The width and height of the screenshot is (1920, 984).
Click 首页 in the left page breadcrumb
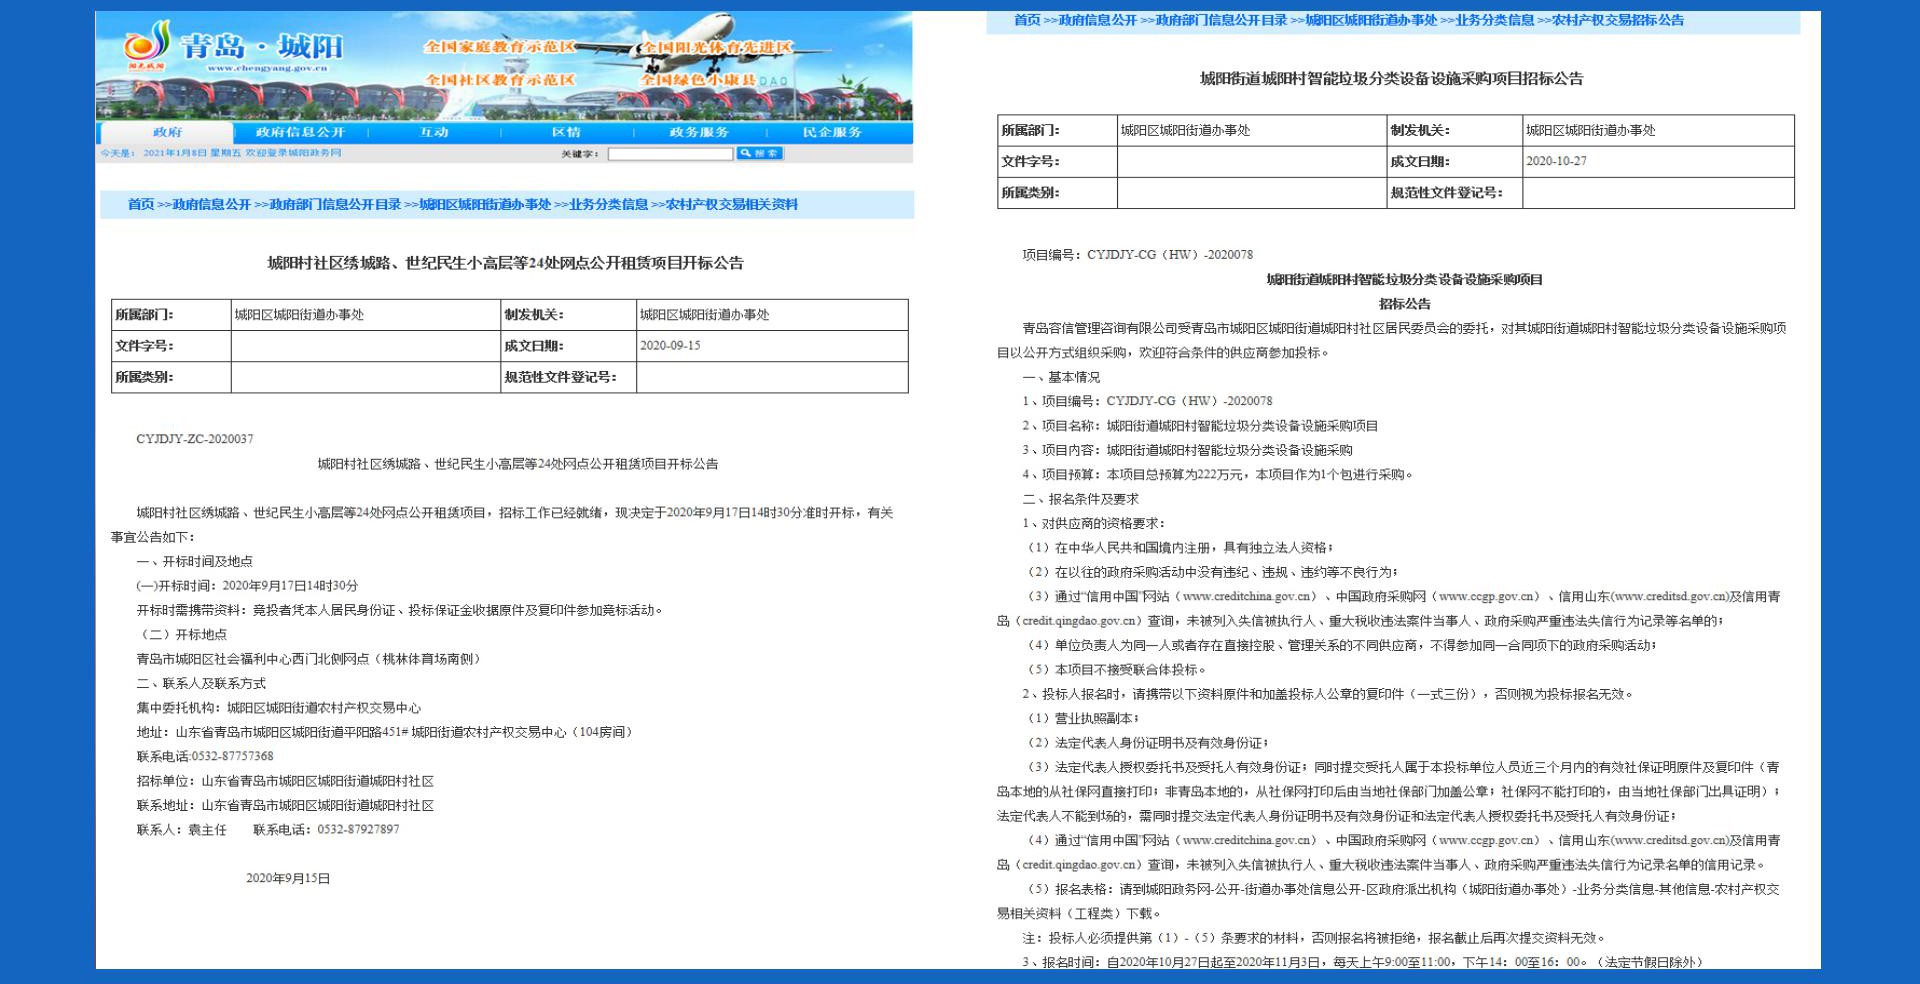point(141,204)
